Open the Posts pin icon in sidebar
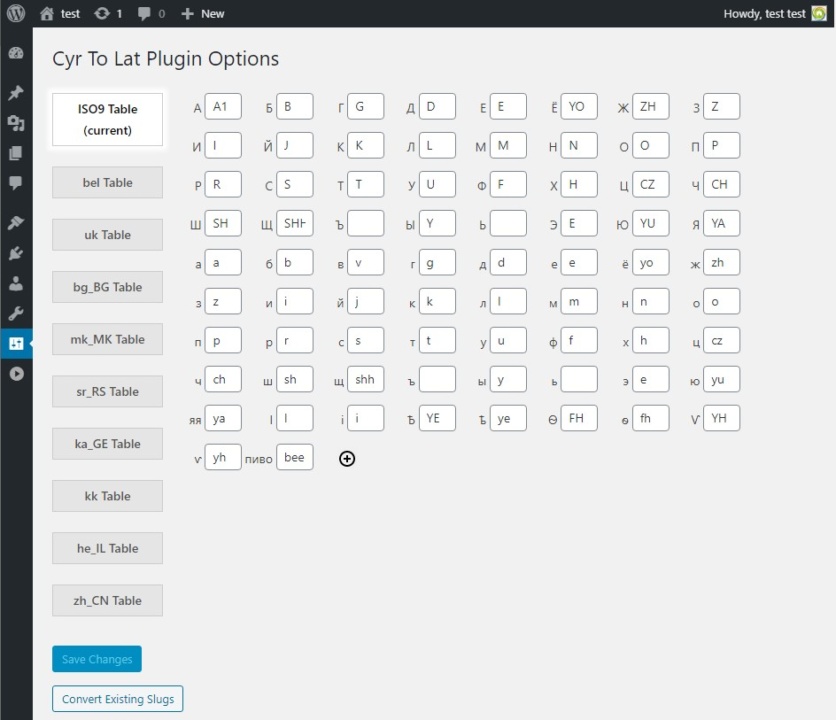The height and width of the screenshot is (720, 836). 16,92
